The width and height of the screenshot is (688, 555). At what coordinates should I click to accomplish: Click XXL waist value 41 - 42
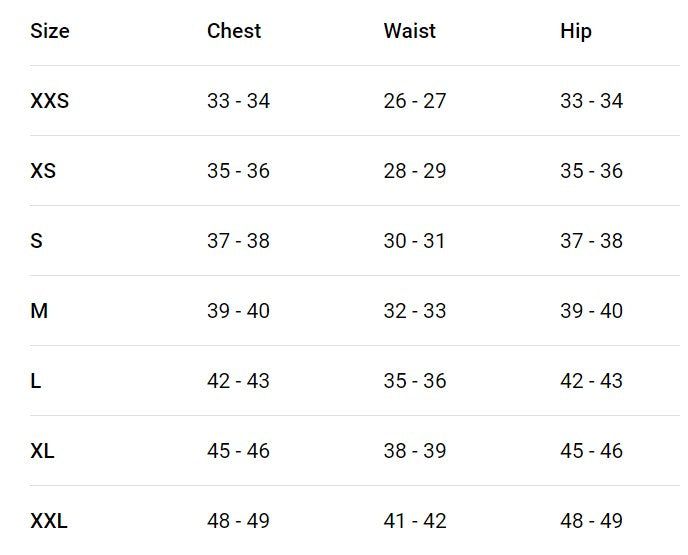[415, 521]
